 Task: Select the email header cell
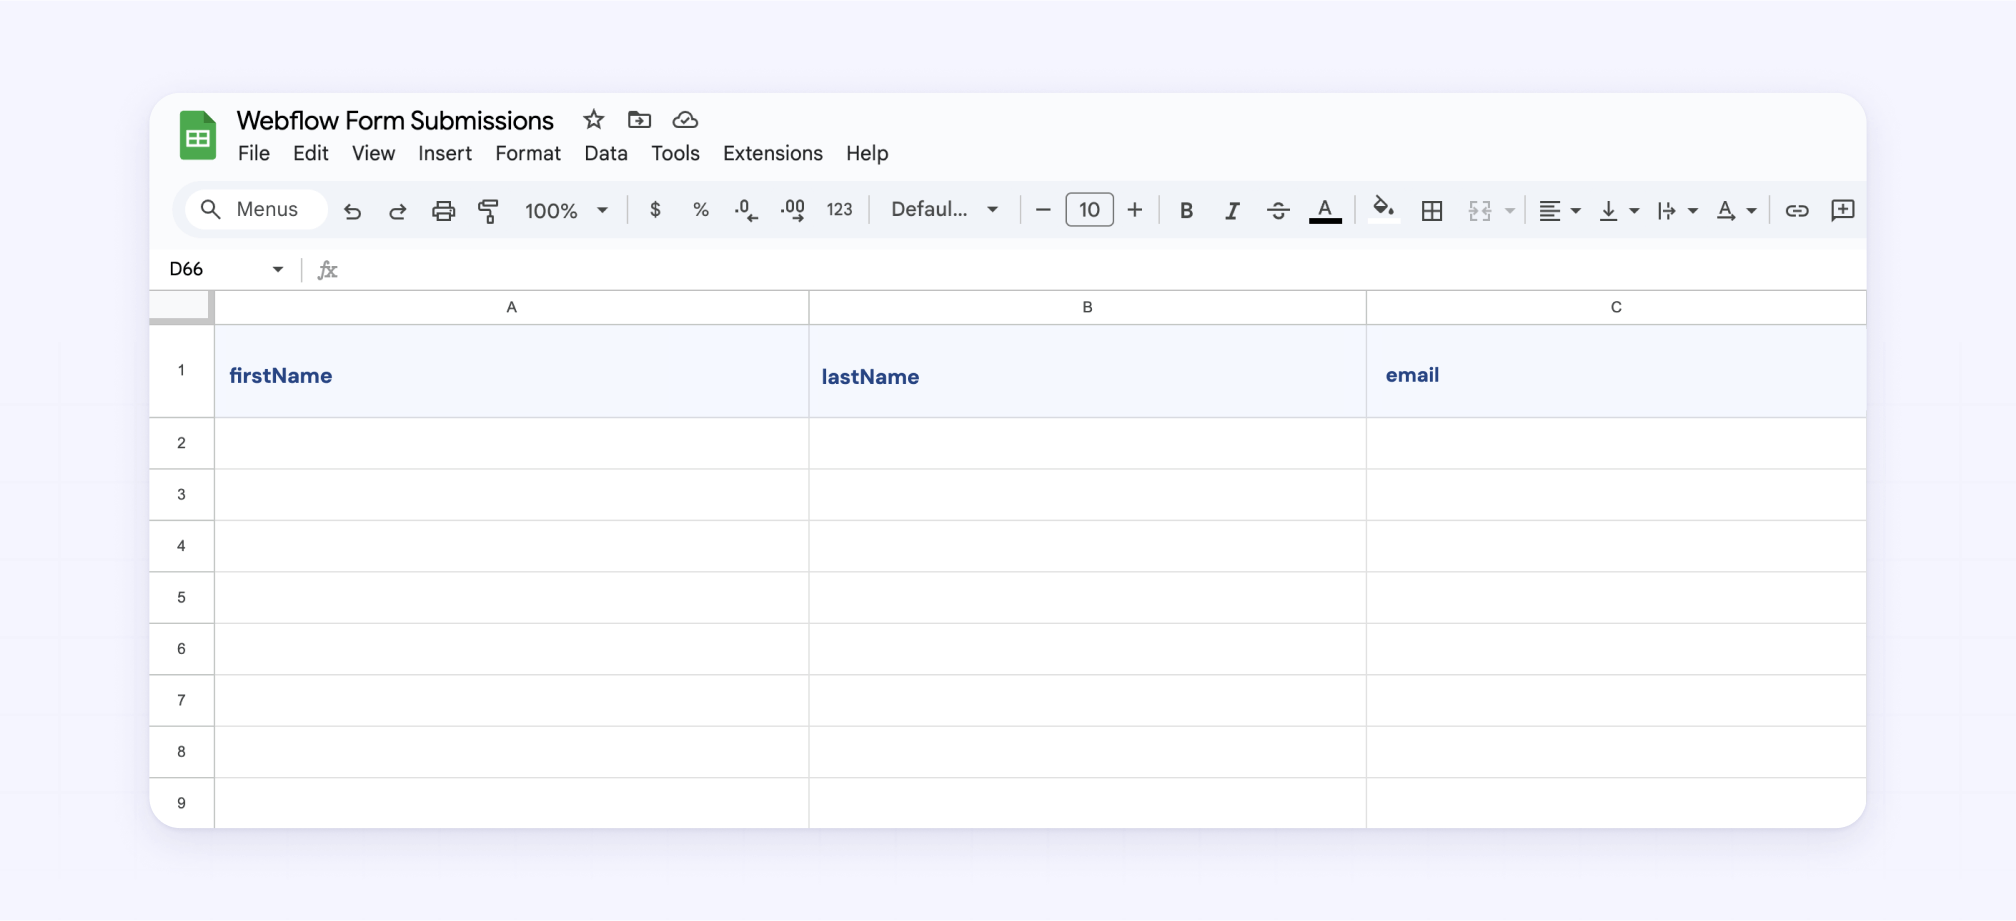tap(1616, 371)
